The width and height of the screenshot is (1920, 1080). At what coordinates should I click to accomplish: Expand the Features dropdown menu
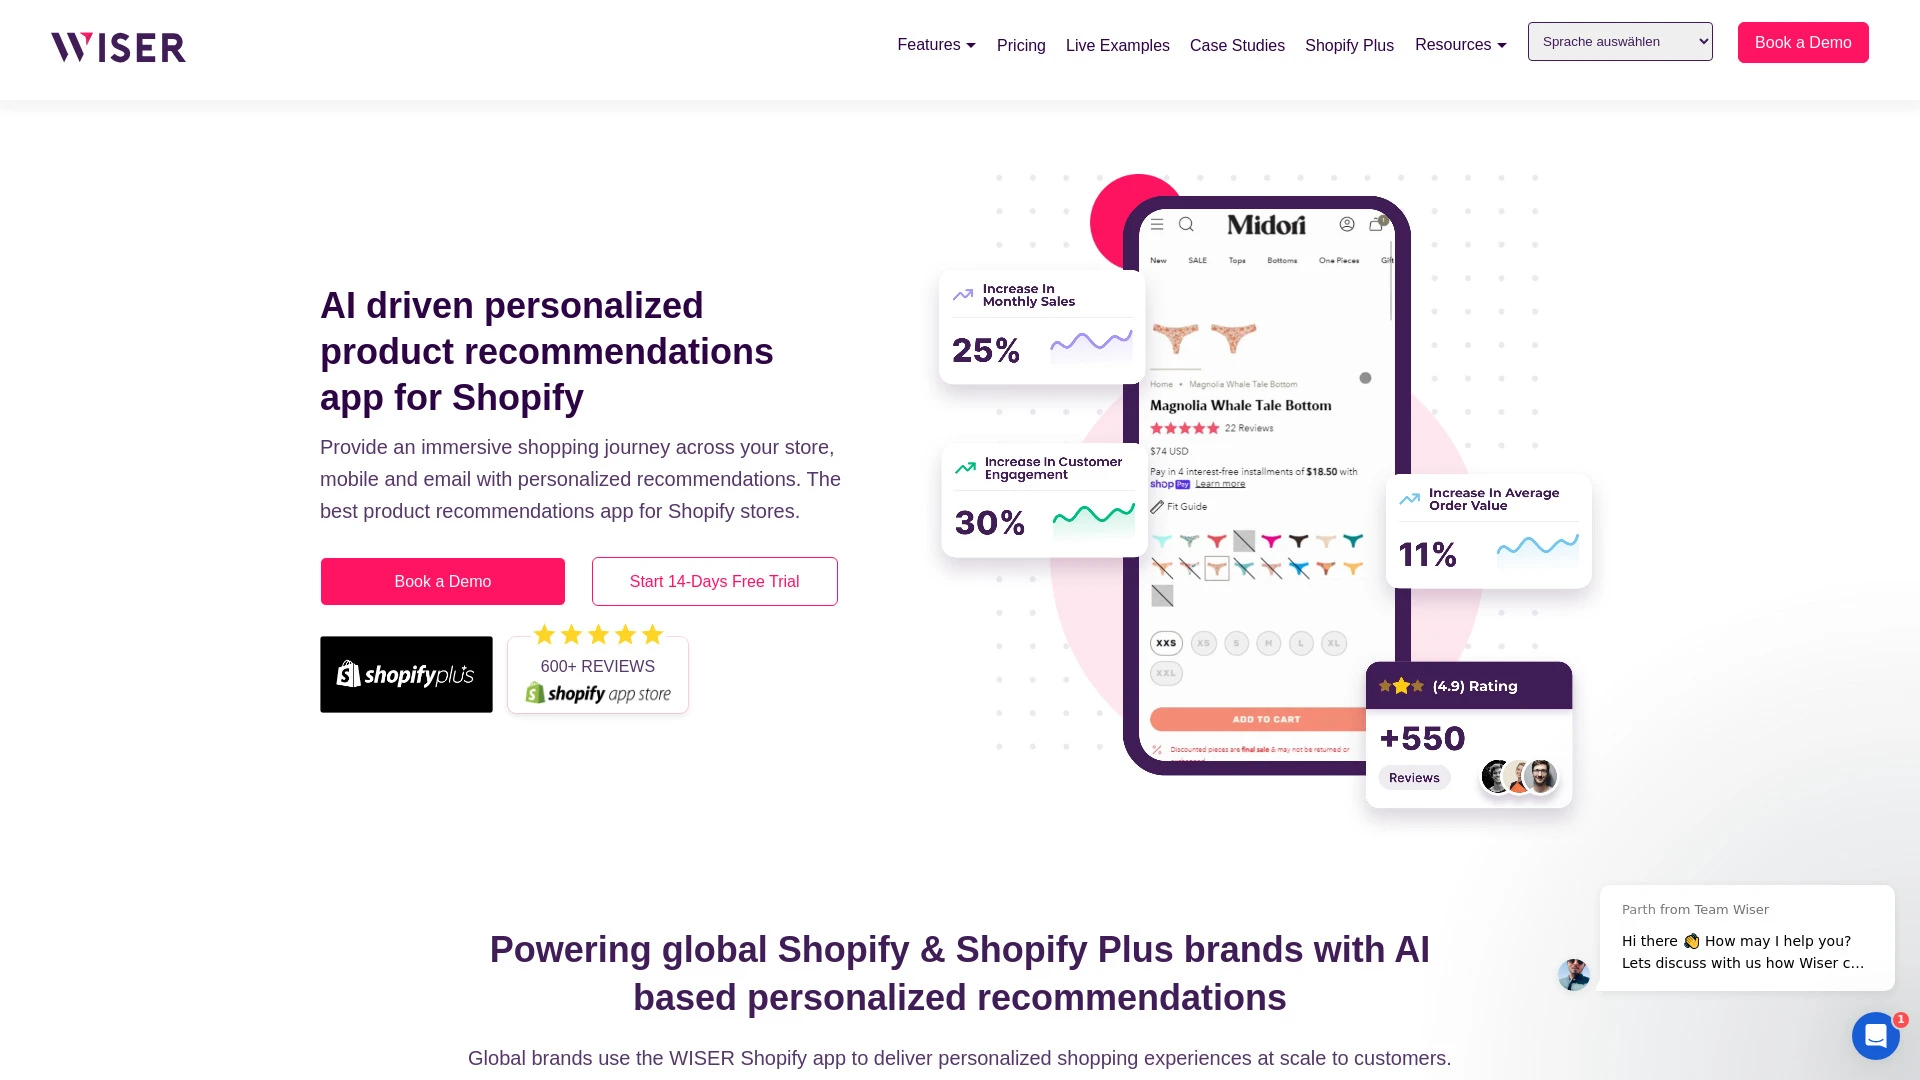coord(936,45)
